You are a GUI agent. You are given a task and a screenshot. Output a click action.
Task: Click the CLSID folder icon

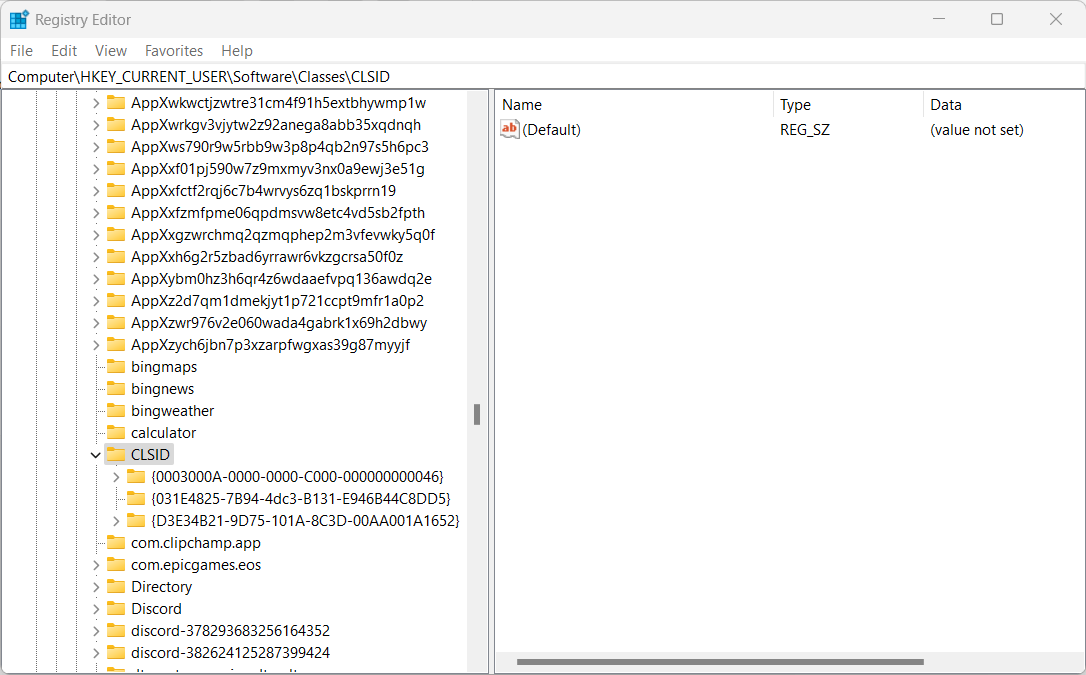[x=116, y=454]
